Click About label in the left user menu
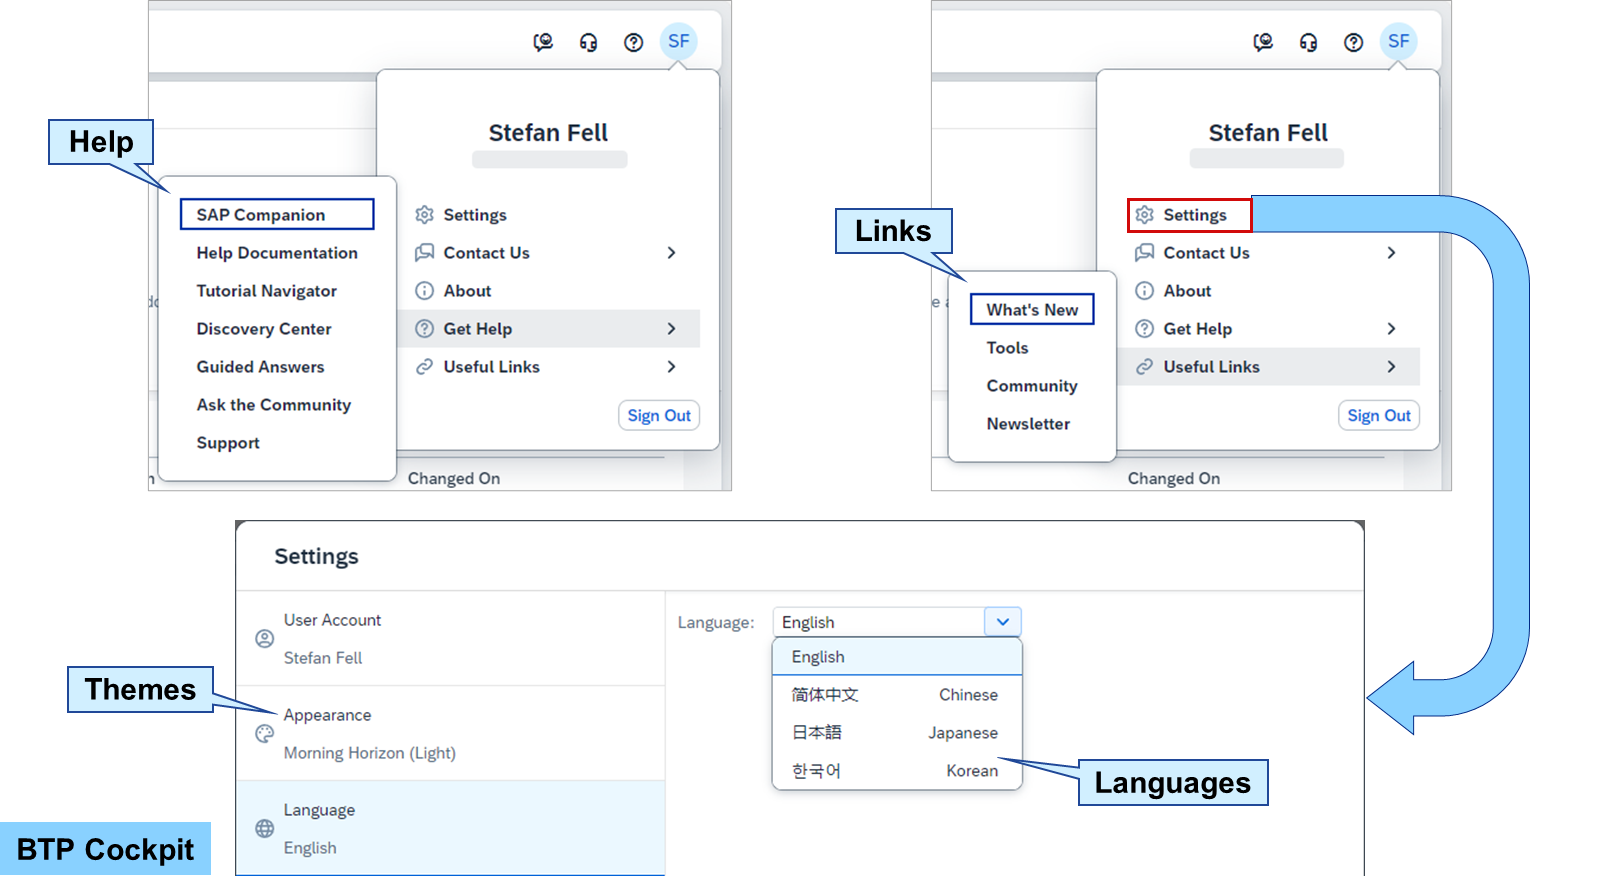 pos(467,291)
